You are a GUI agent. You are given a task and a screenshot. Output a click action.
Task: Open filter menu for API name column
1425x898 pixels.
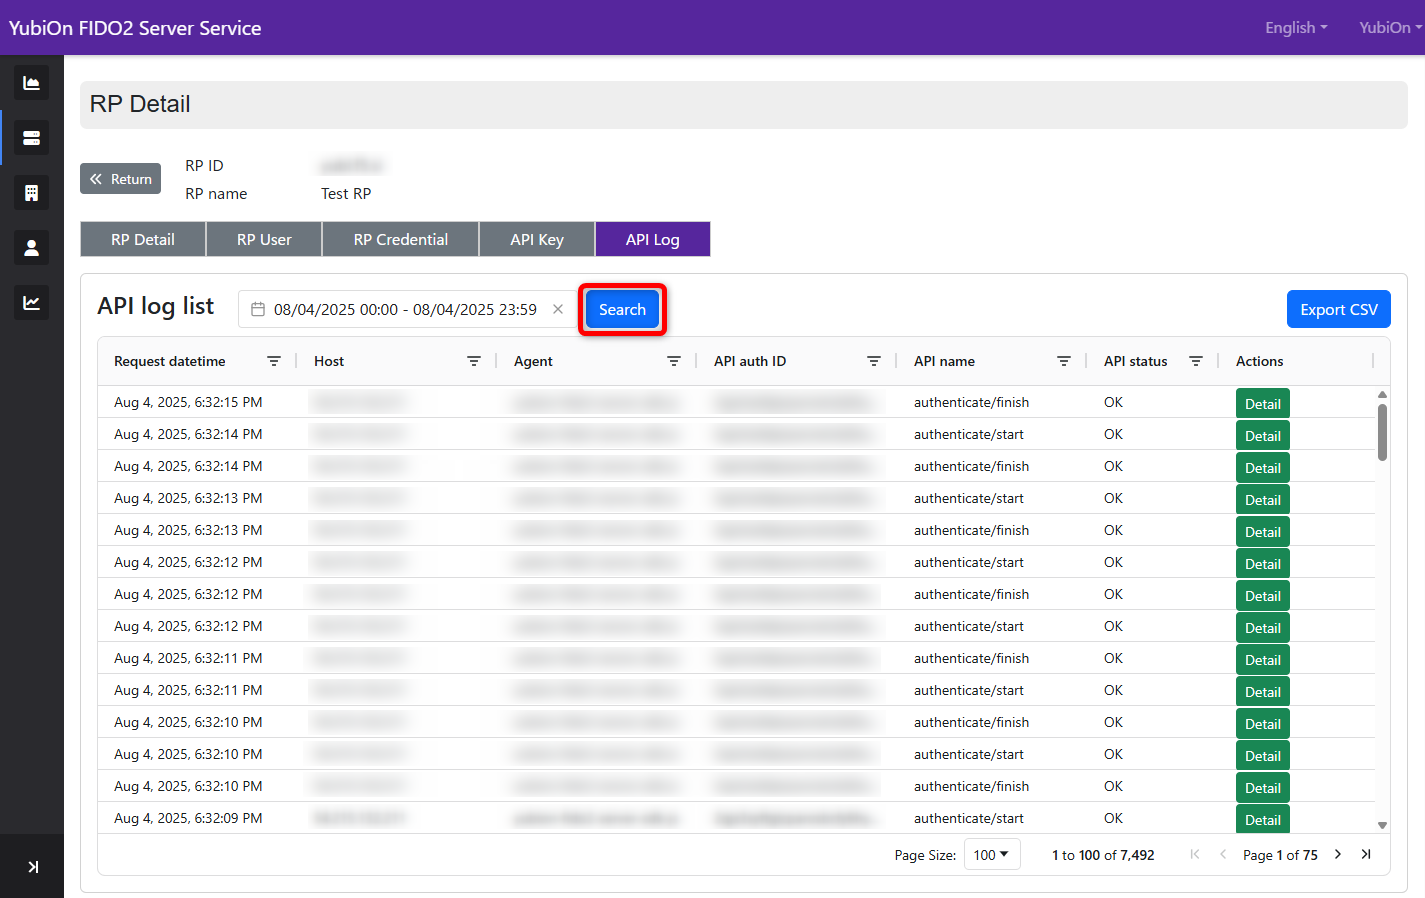[x=1064, y=361]
